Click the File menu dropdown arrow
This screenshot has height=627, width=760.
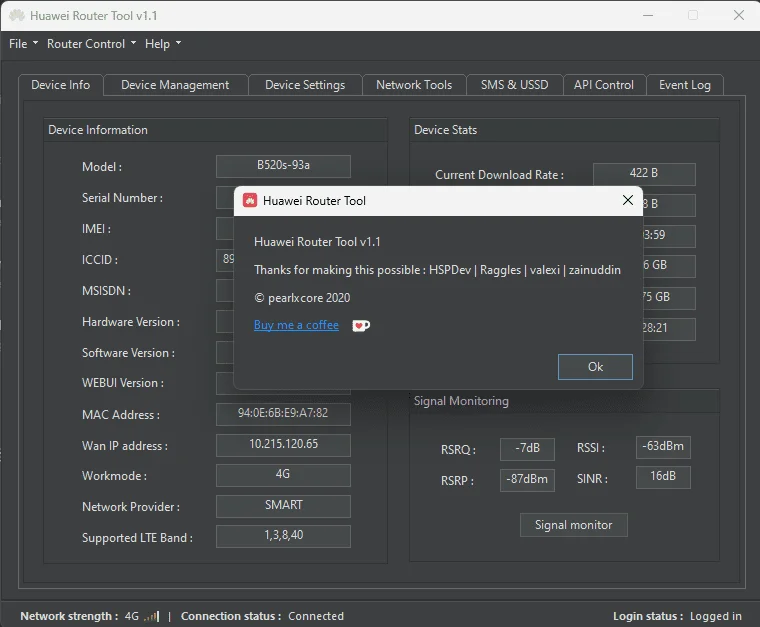point(35,43)
